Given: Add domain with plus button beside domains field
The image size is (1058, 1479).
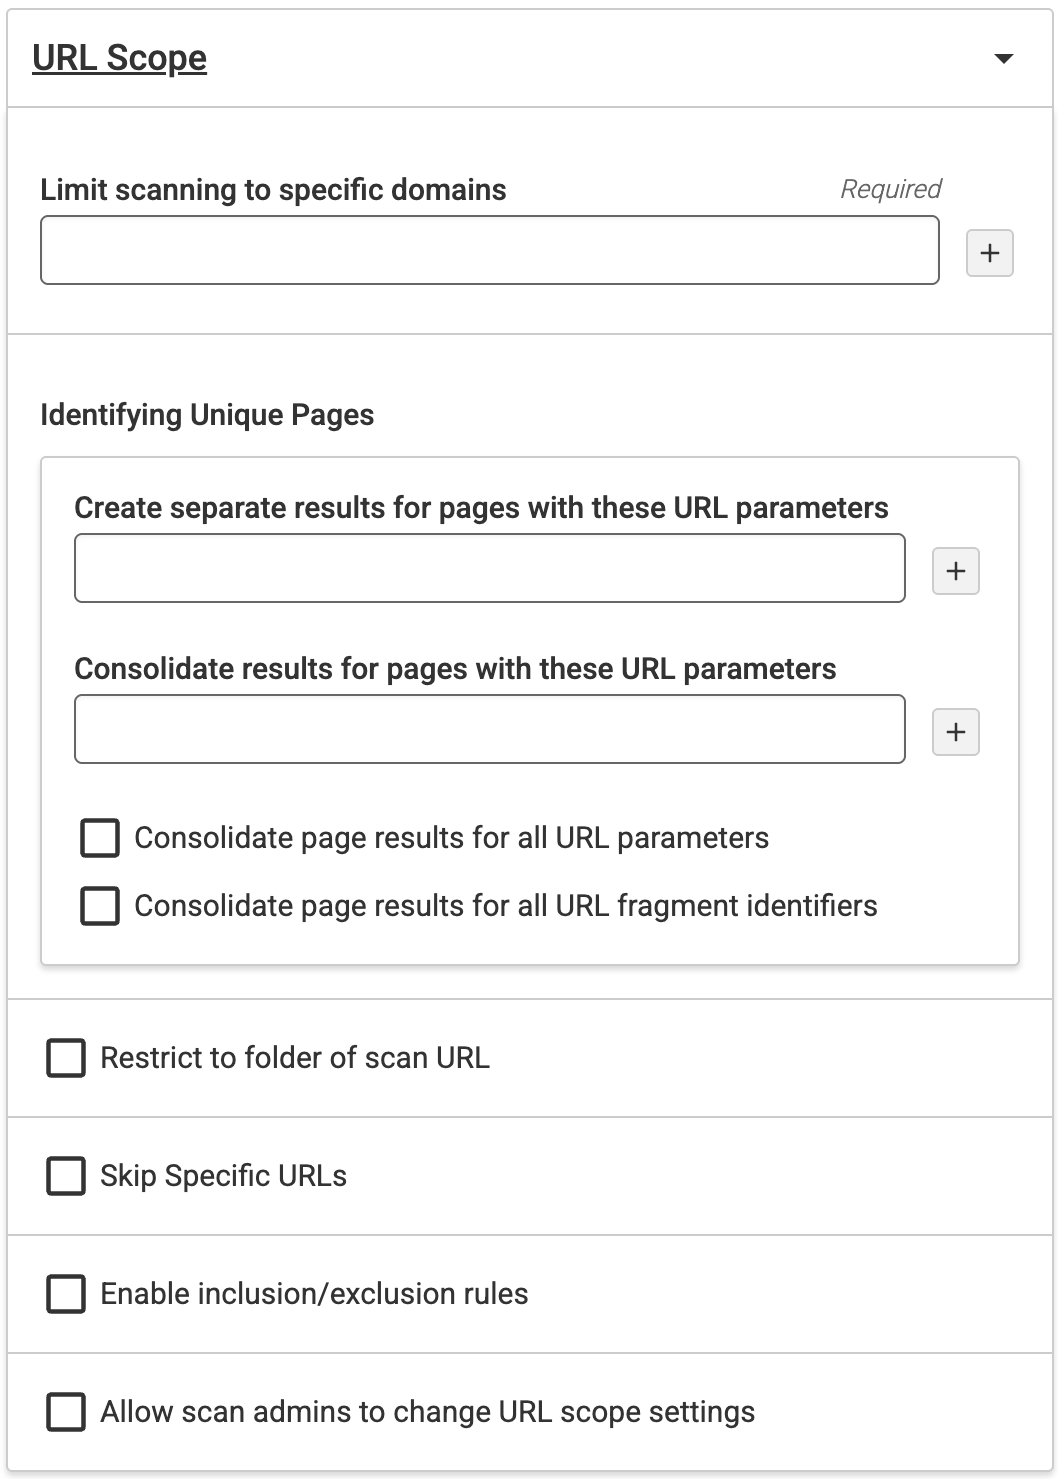Looking at the screenshot, I should pos(989,253).
